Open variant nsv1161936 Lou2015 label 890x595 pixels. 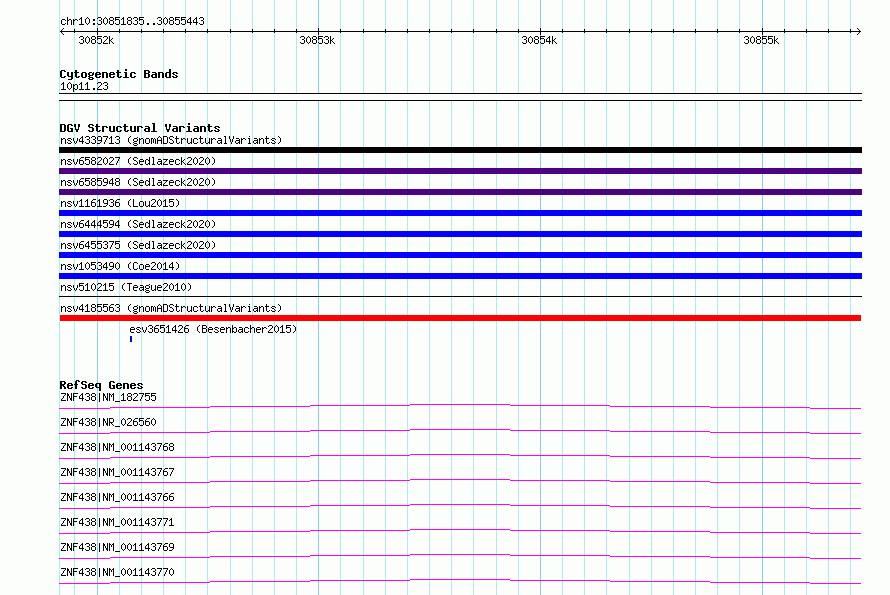[120, 203]
